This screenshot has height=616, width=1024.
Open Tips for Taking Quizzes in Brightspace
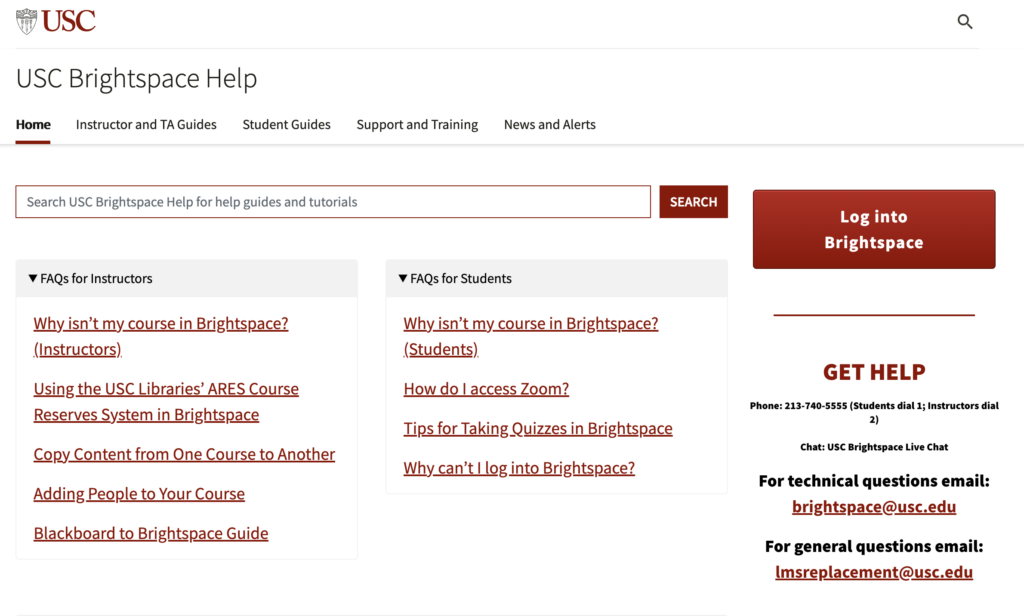537,428
